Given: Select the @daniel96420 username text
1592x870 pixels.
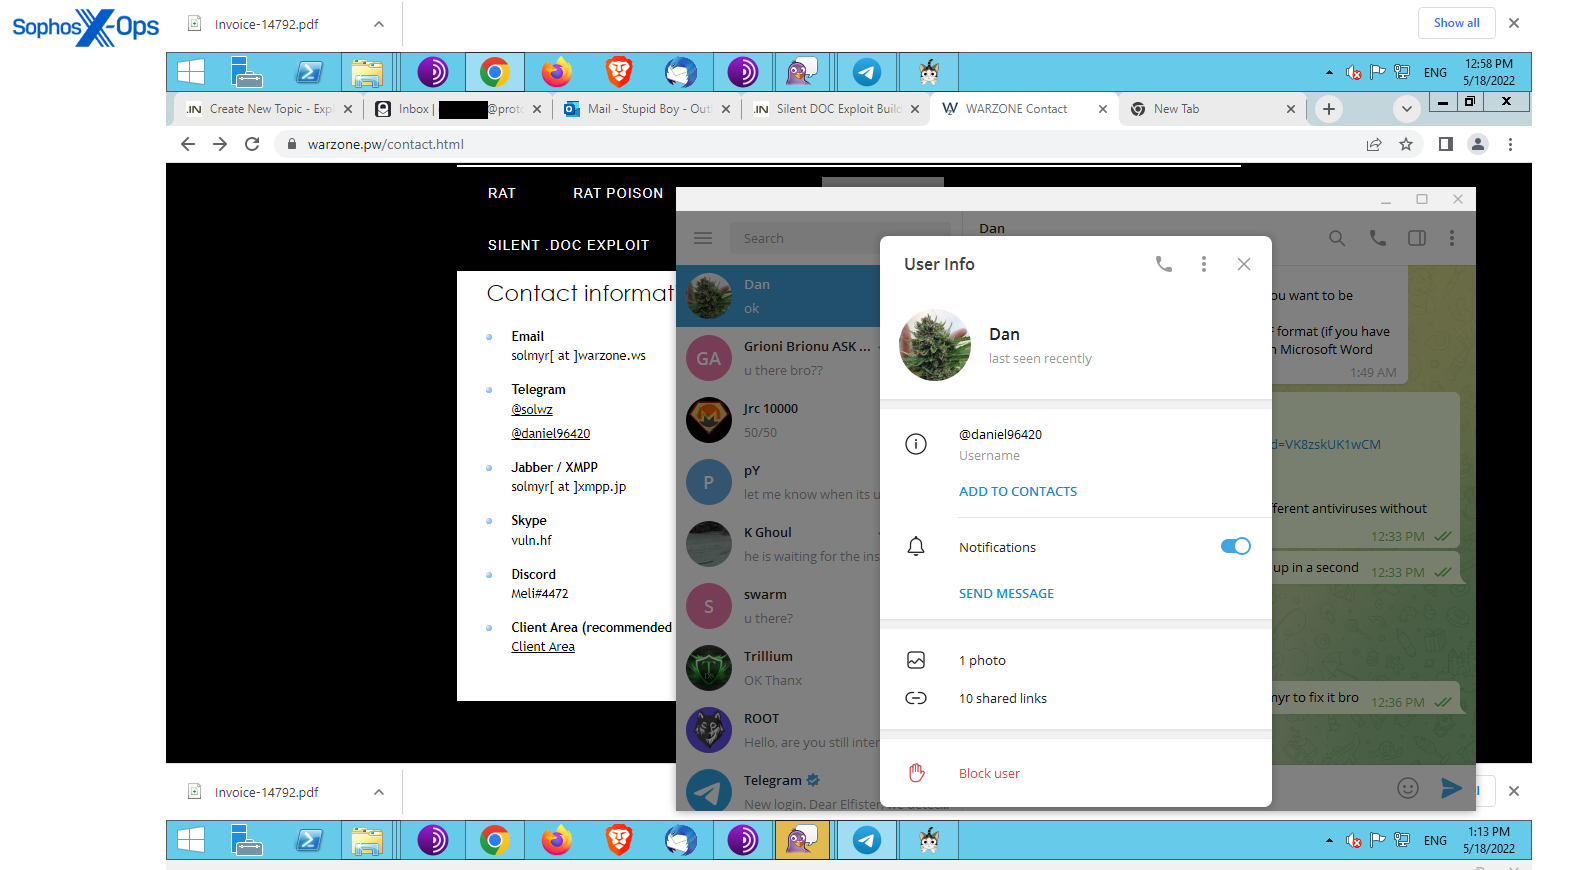Looking at the screenshot, I should 1000,435.
